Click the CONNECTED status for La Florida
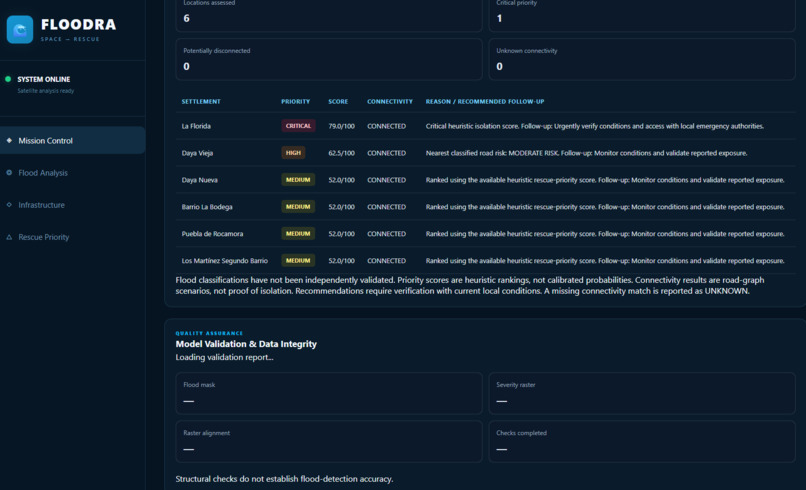This screenshot has width=806, height=490. point(387,126)
